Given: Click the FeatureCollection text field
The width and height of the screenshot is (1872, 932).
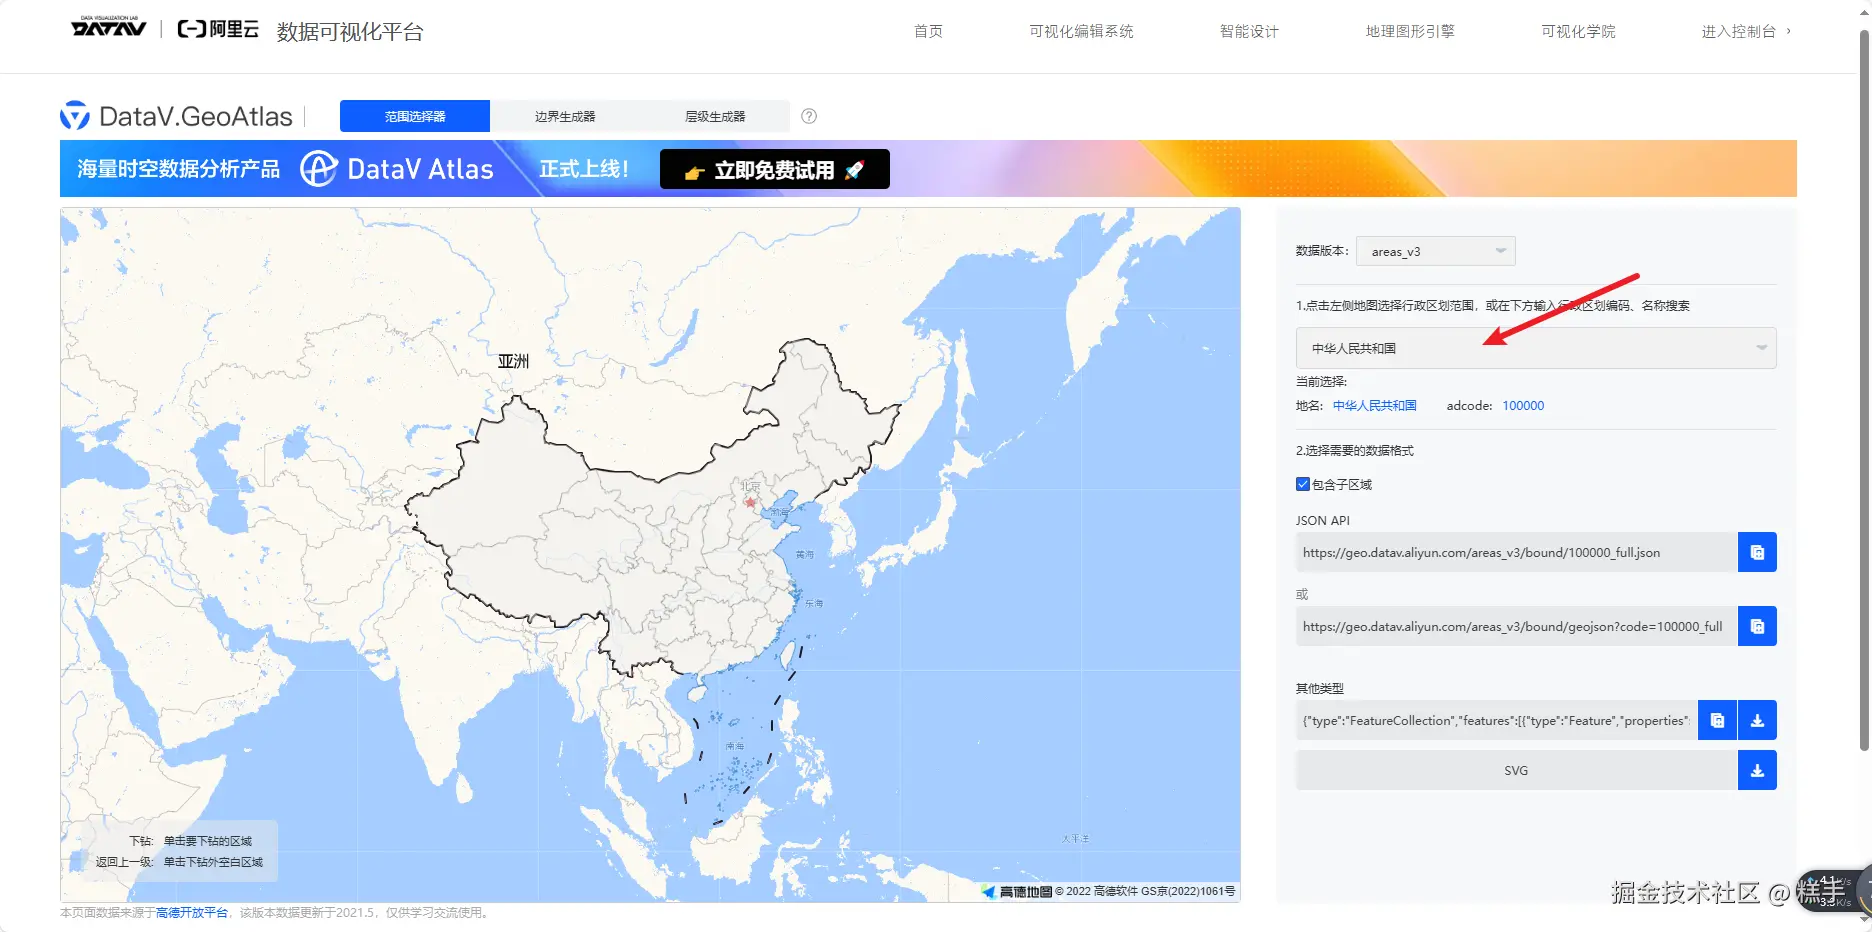Looking at the screenshot, I should tap(1497, 720).
